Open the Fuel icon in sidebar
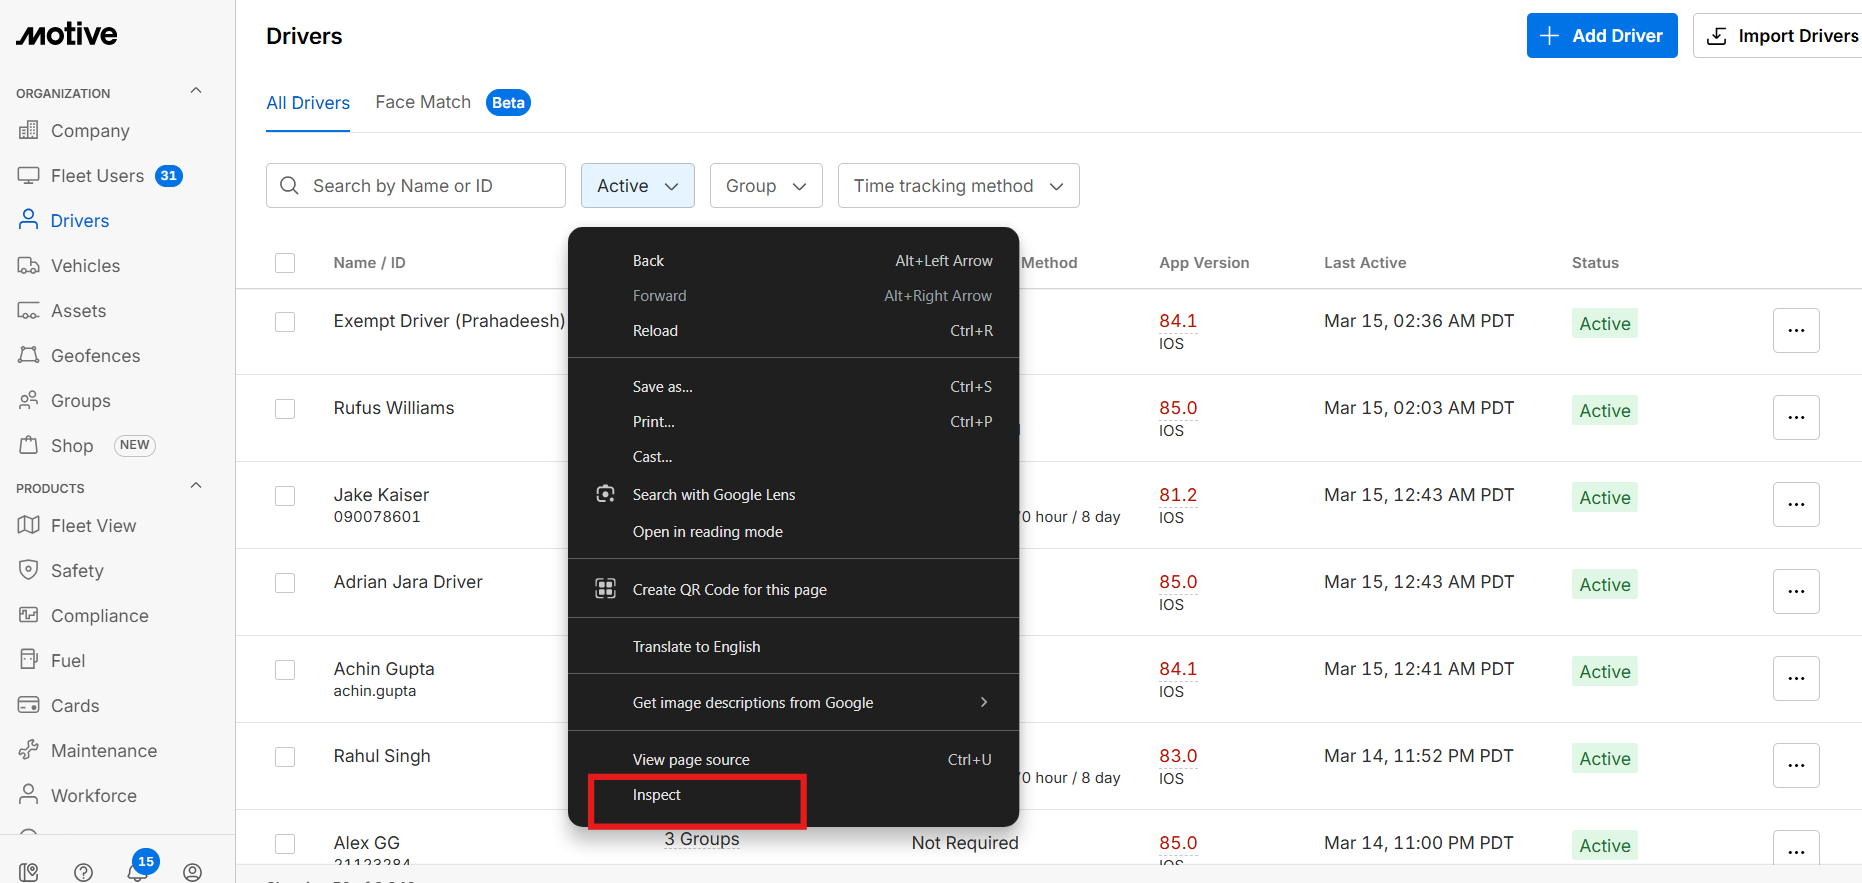This screenshot has height=883, width=1862. [28, 660]
